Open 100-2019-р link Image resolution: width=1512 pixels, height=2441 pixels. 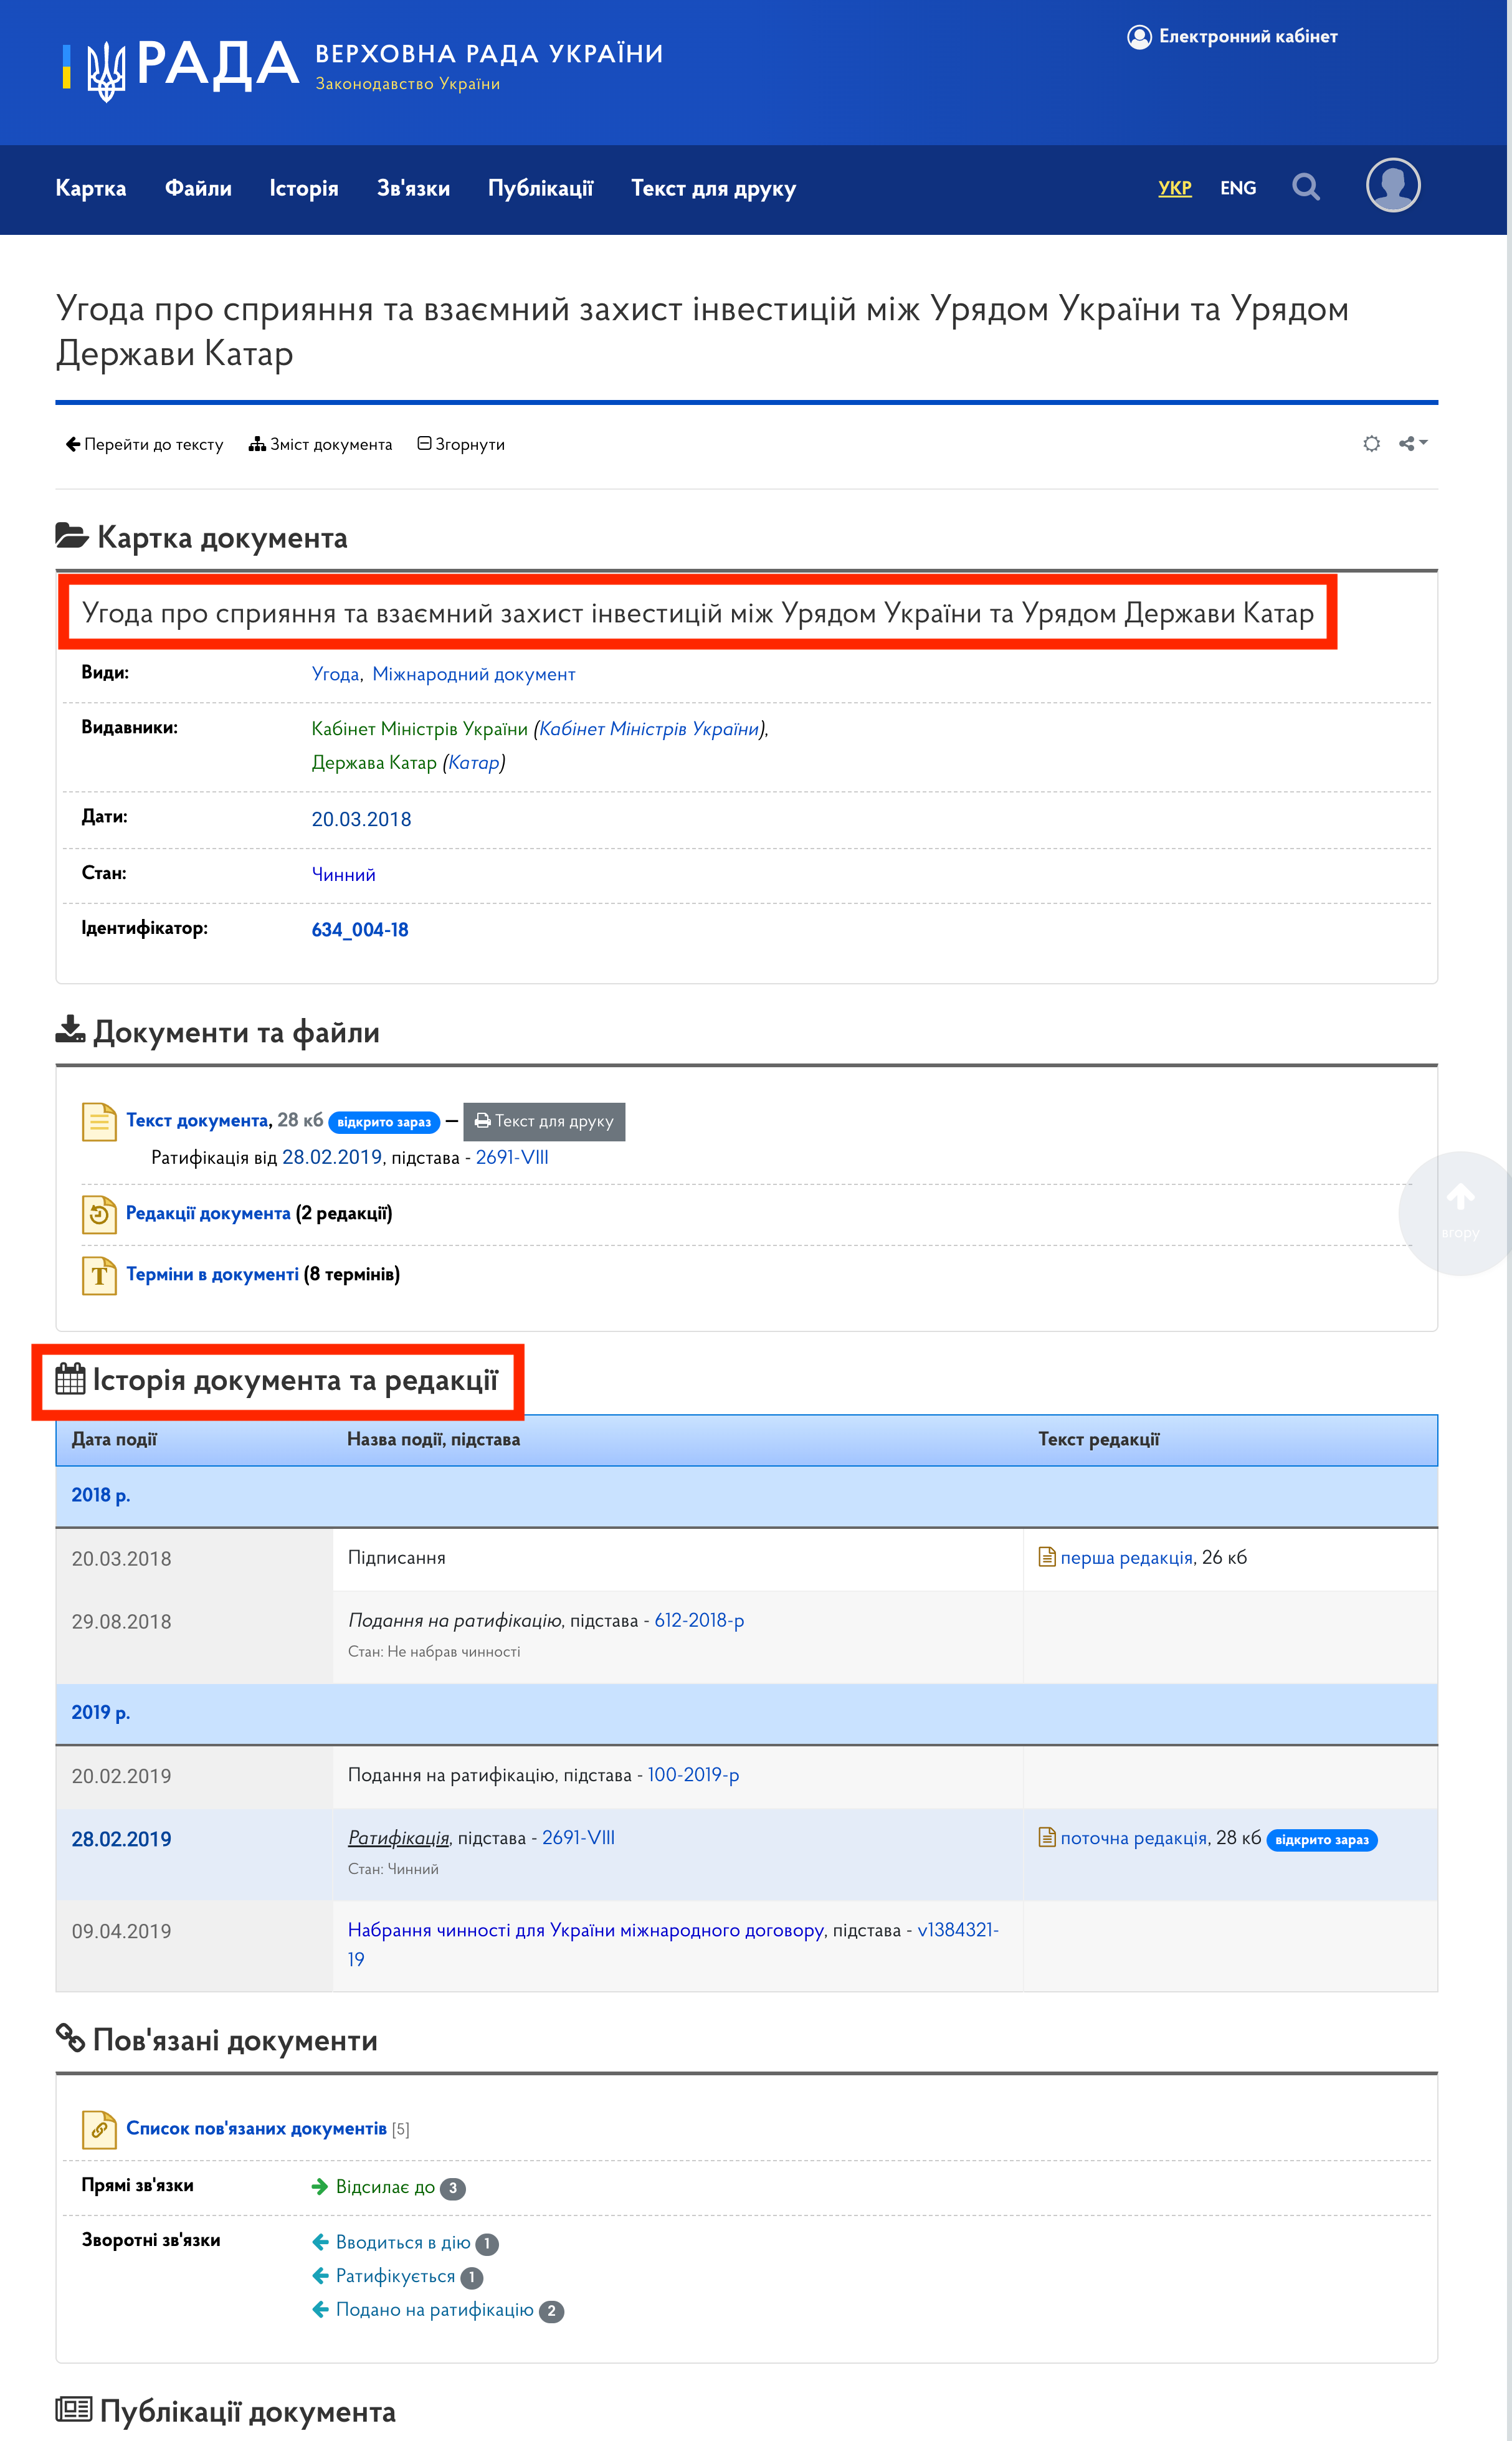pos(693,1775)
